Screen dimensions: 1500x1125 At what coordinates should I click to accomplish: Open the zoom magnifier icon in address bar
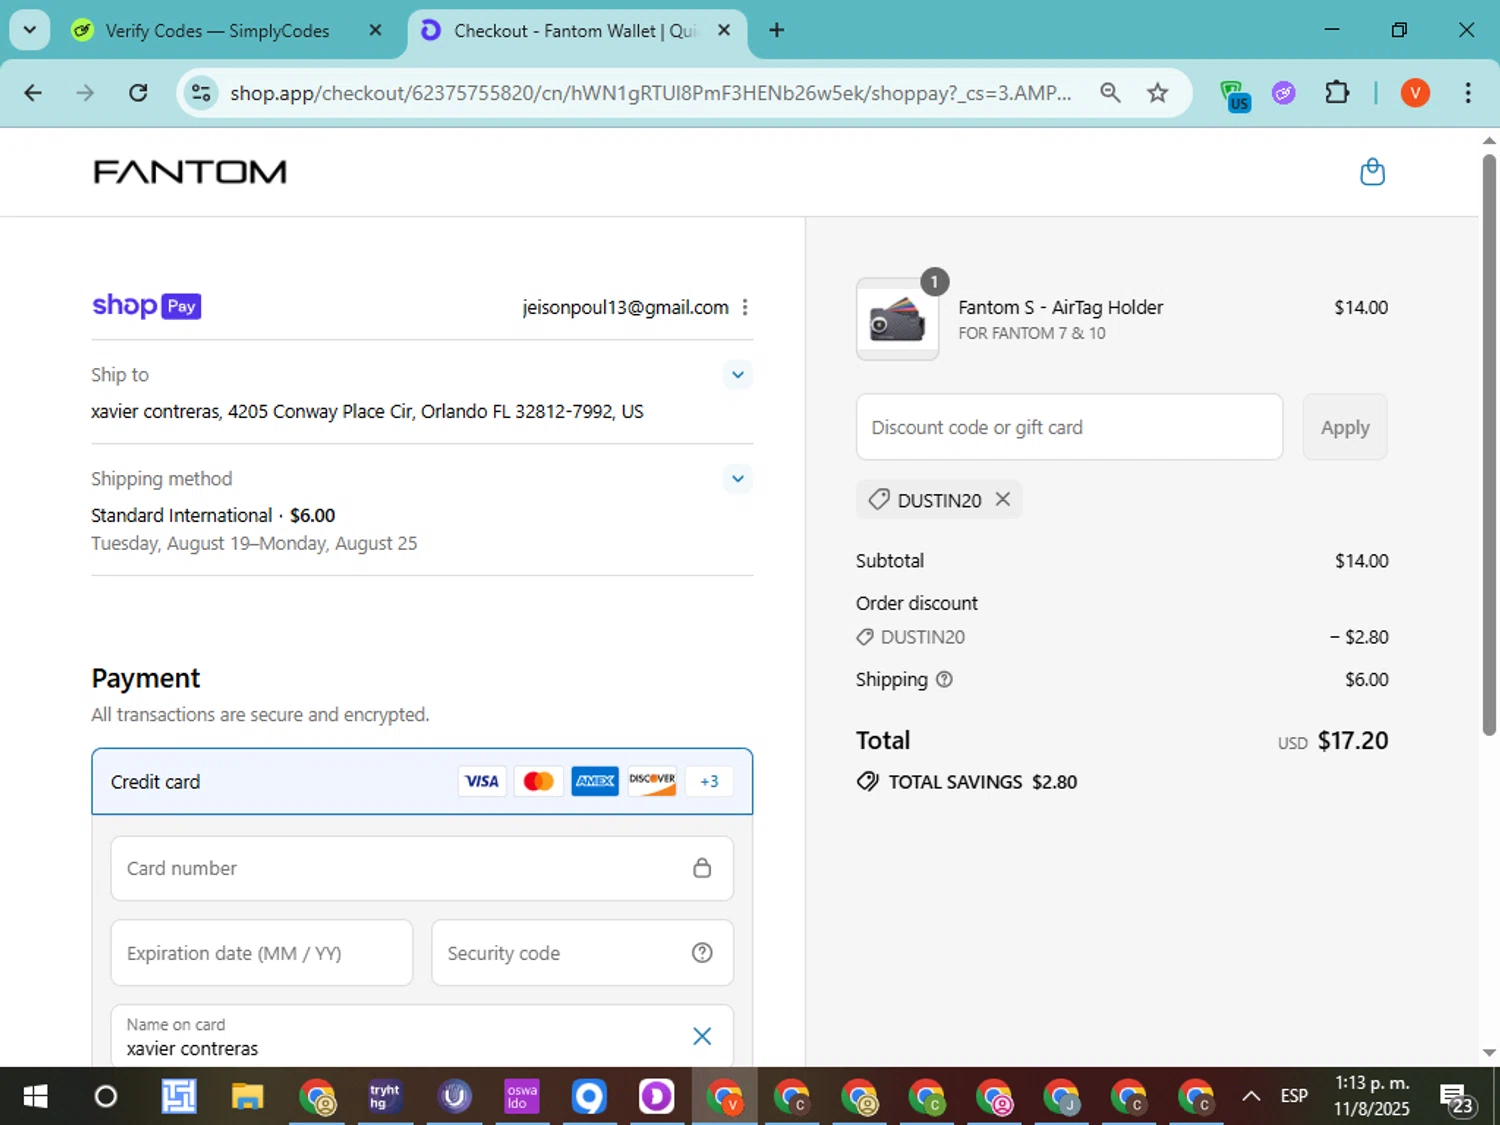point(1110,93)
